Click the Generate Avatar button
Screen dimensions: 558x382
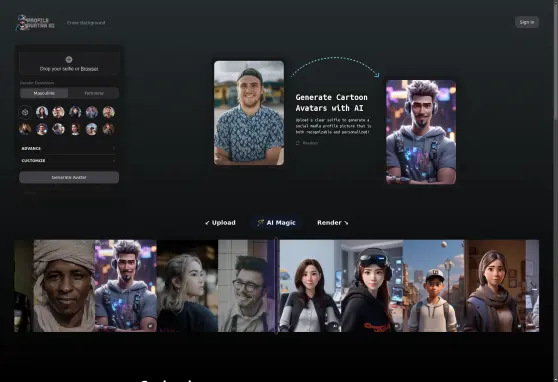[x=69, y=177]
